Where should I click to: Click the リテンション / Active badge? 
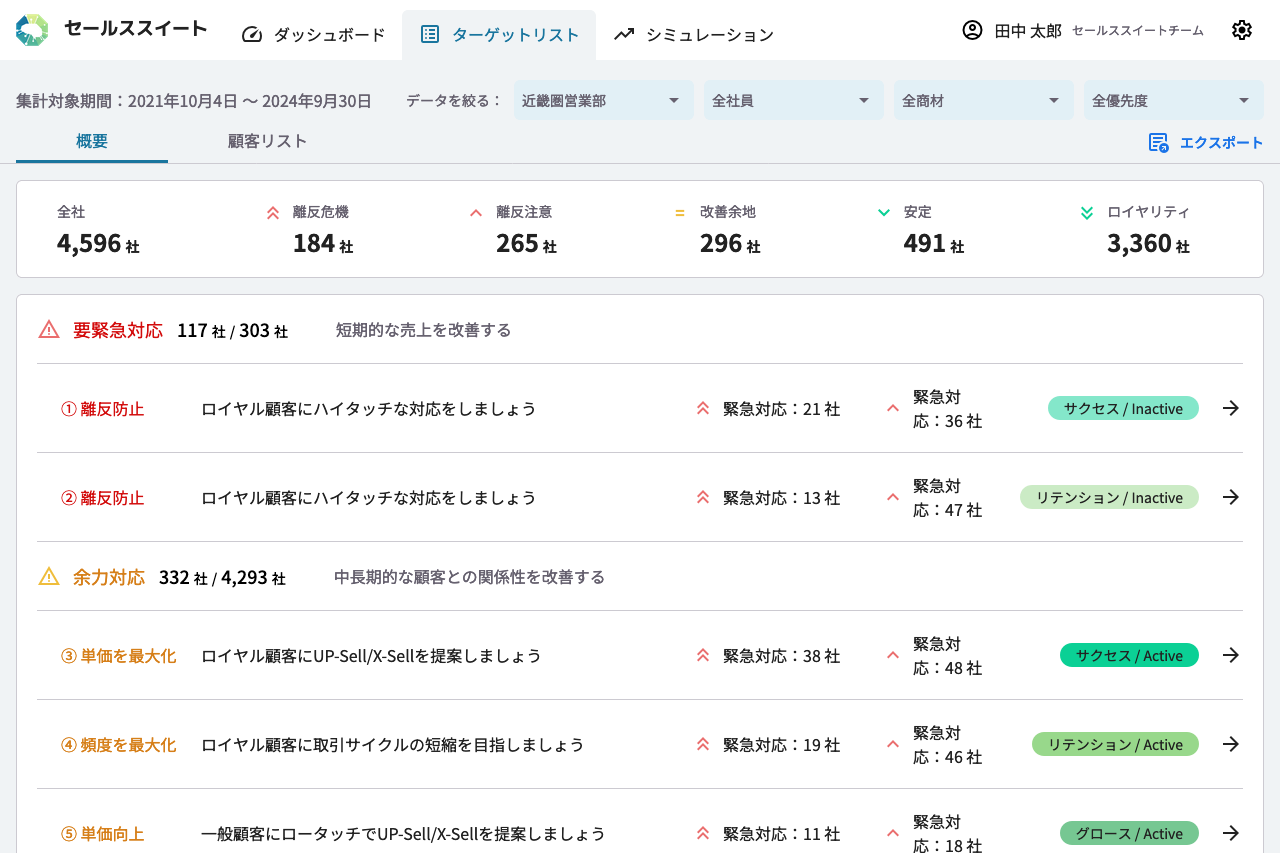(1115, 744)
